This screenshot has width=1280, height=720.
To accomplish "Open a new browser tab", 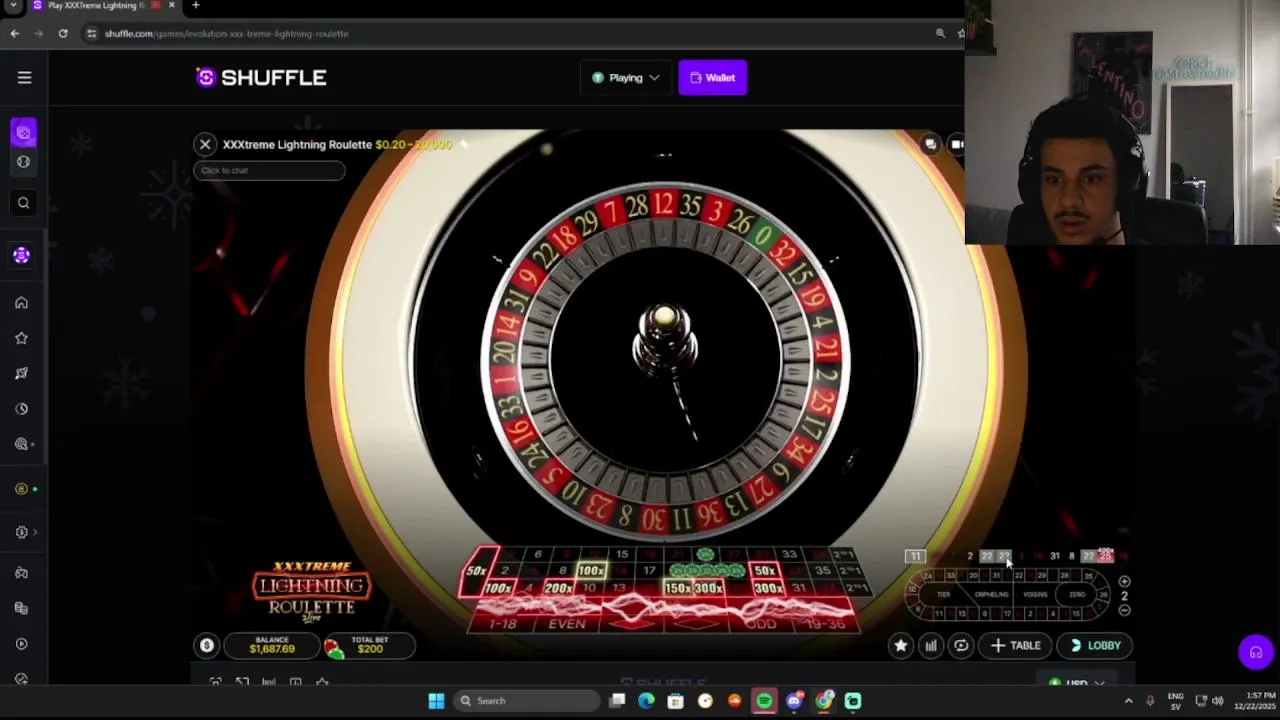I will tap(195, 6).
